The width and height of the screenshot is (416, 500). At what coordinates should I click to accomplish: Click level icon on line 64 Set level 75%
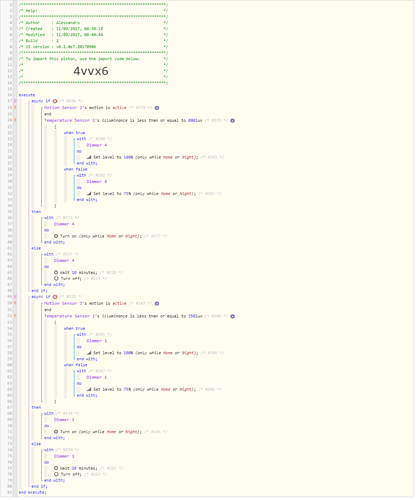pos(89,389)
